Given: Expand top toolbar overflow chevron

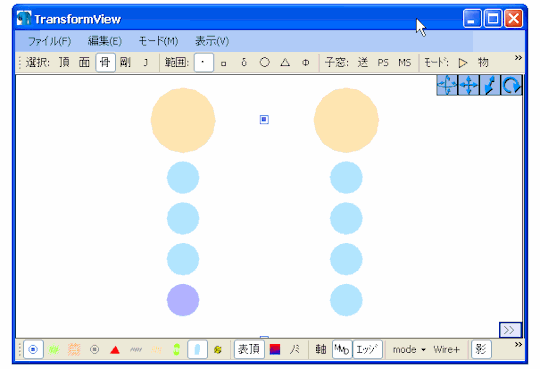Looking at the screenshot, I should pos(518,58).
